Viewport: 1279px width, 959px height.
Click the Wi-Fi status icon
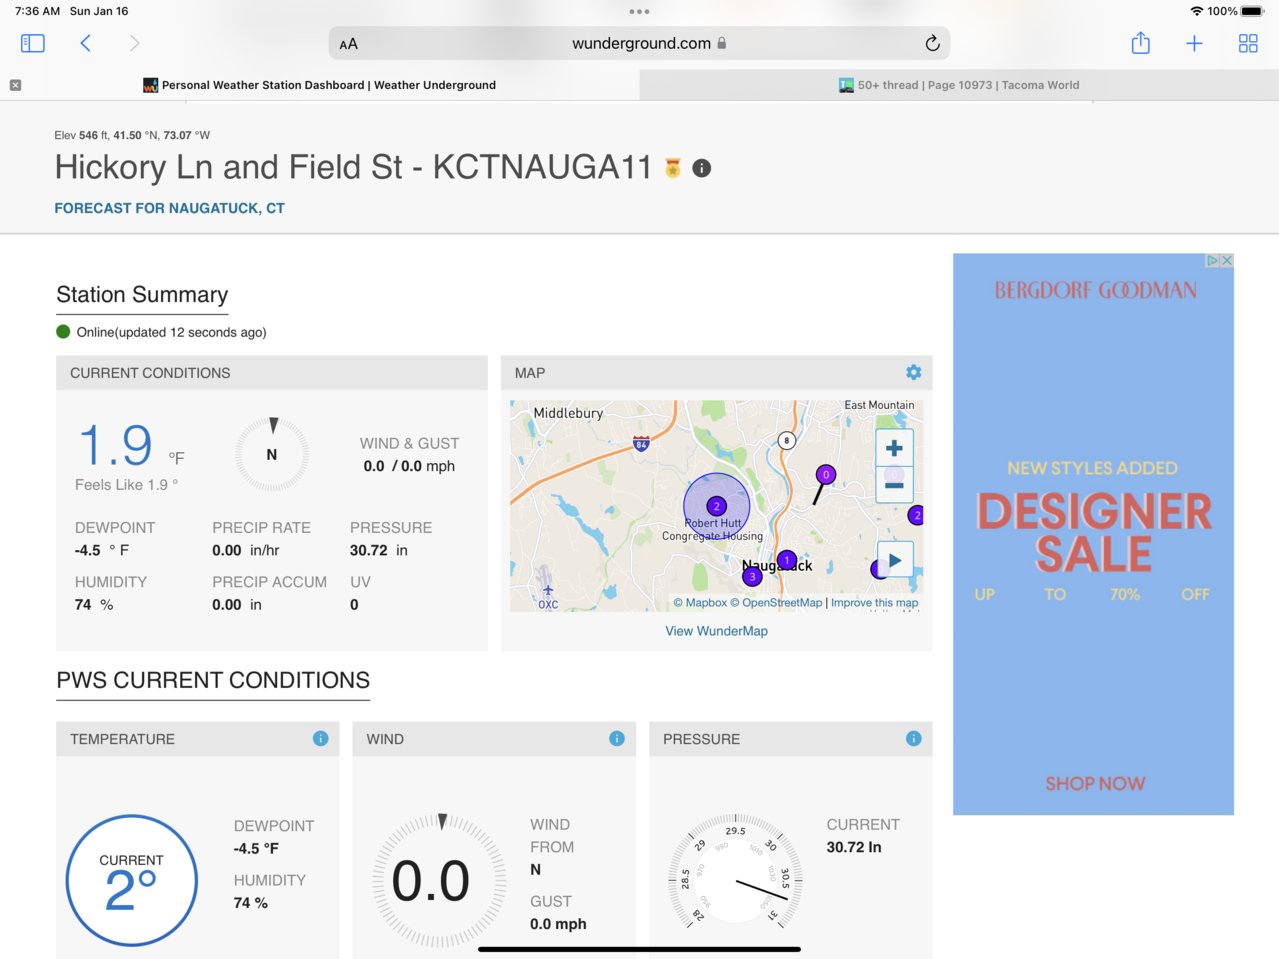pos(1196,11)
